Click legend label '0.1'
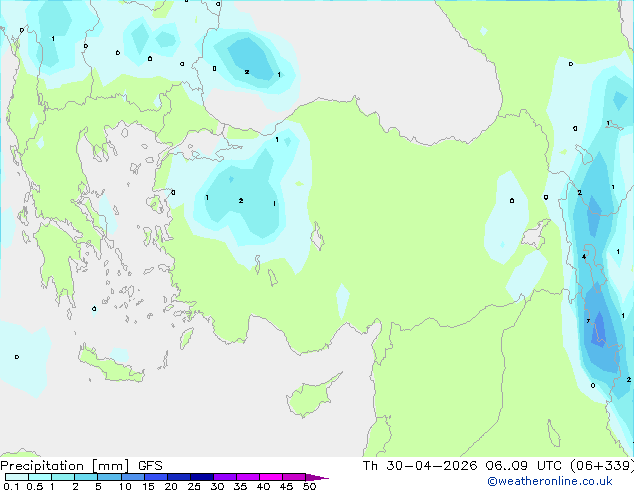 click(10, 486)
